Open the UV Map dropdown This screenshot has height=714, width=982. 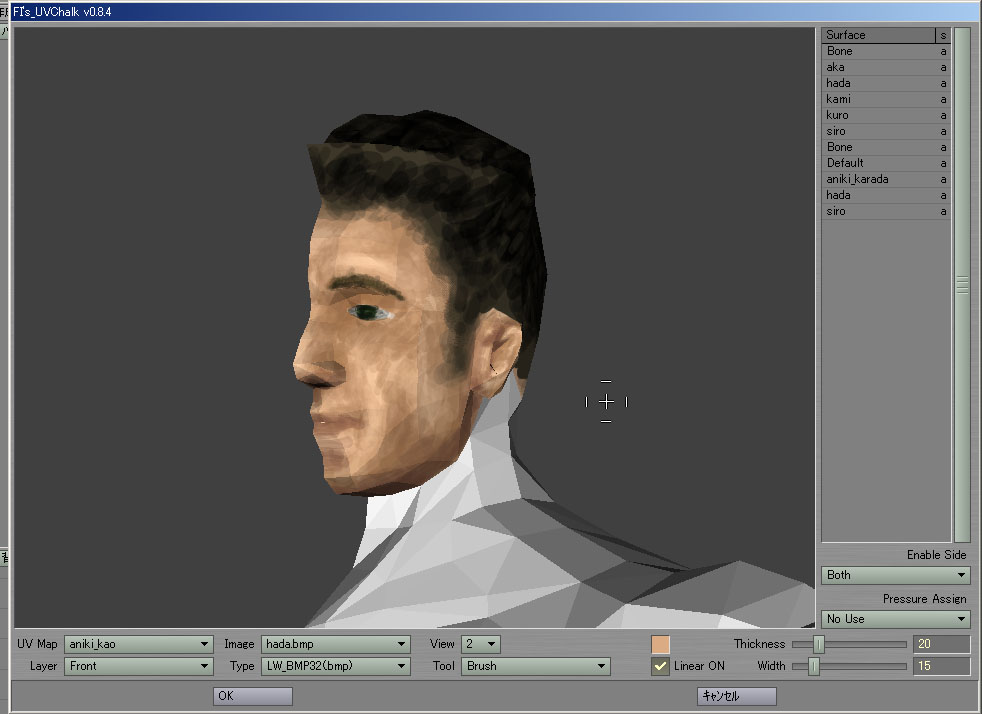[138, 645]
